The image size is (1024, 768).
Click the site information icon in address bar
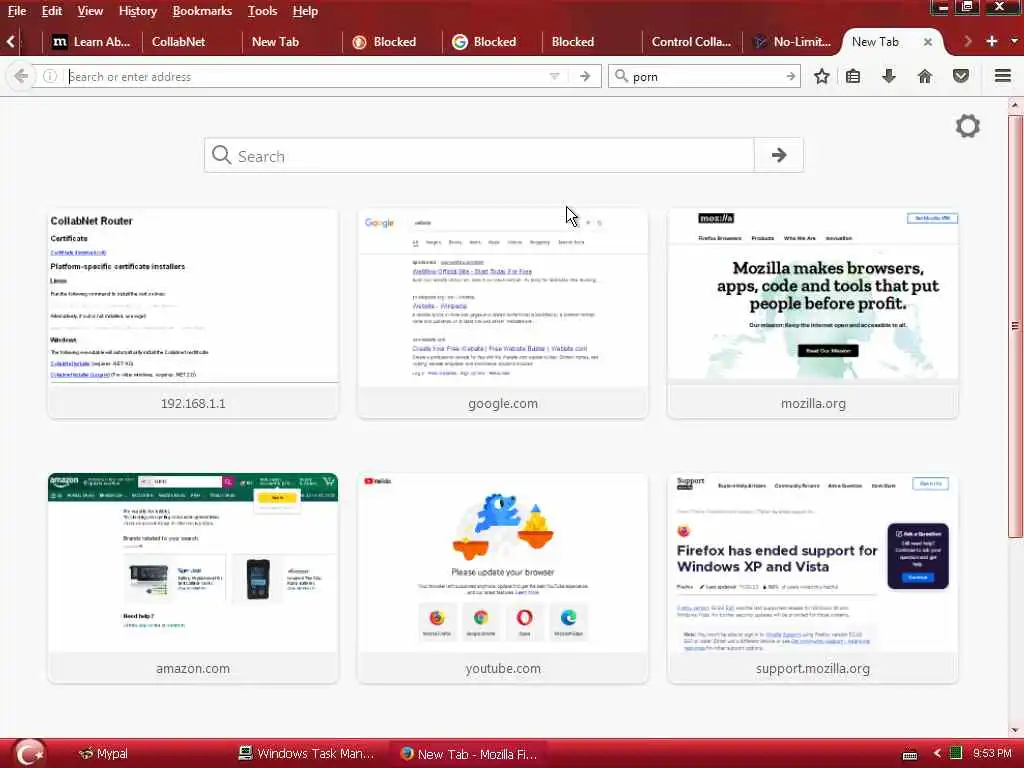click(50, 76)
